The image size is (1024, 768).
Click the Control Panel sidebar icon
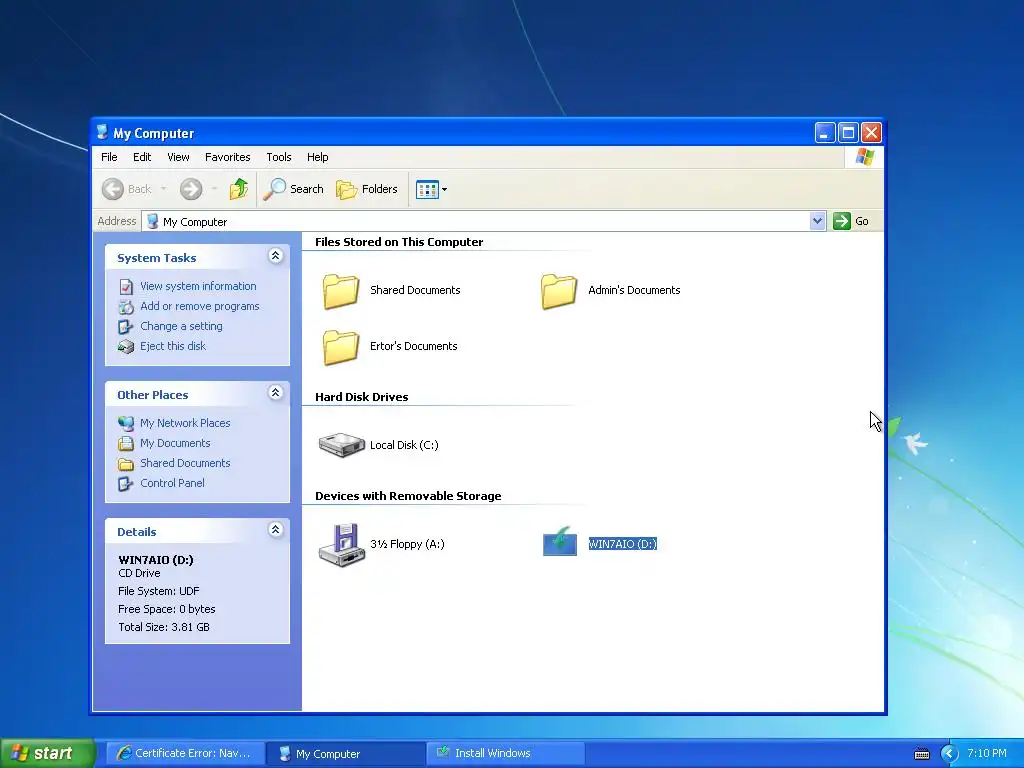click(125, 484)
